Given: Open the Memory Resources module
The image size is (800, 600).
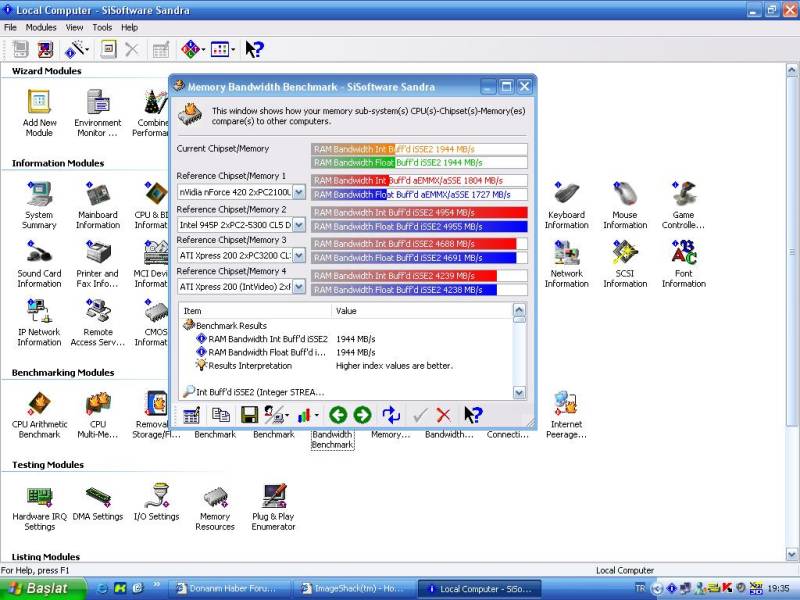Looking at the screenshot, I should click(x=215, y=507).
